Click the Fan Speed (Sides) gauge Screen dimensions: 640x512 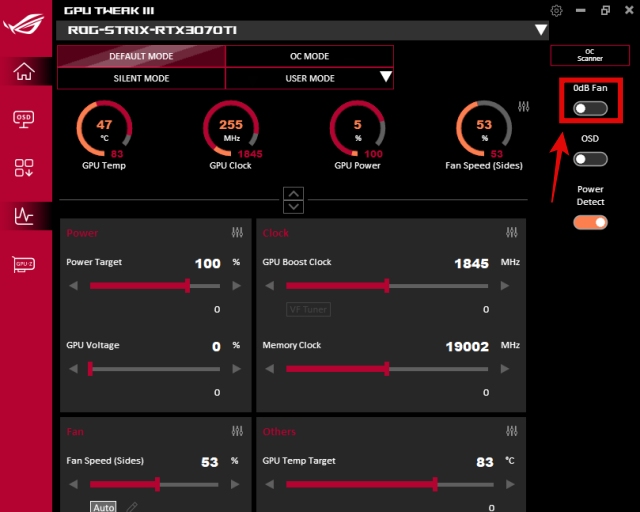point(484,129)
